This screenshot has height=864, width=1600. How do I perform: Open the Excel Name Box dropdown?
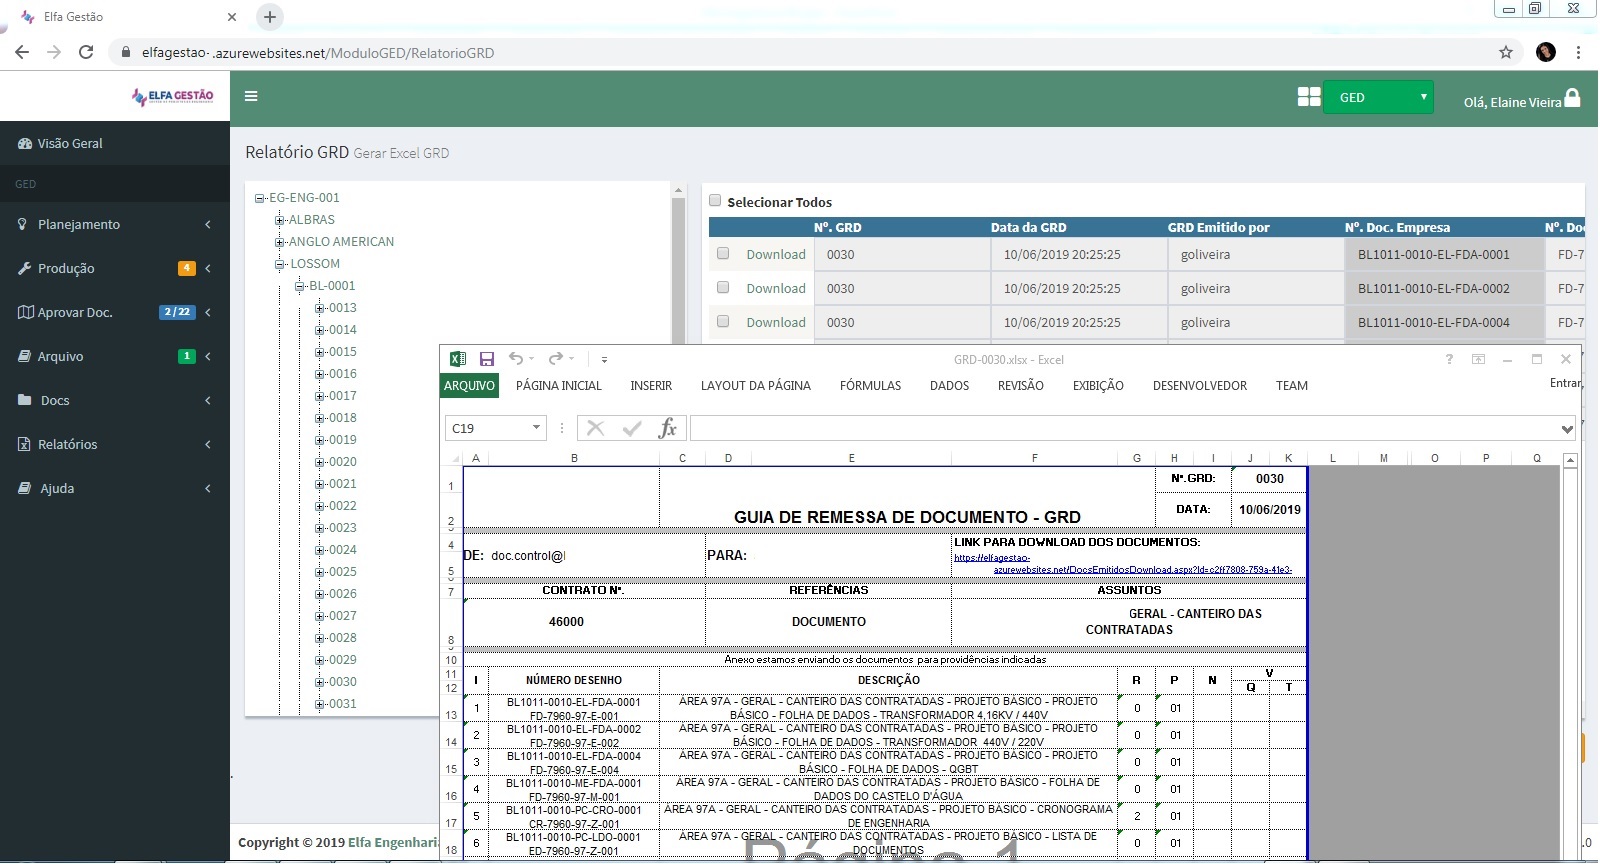pos(536,428)
